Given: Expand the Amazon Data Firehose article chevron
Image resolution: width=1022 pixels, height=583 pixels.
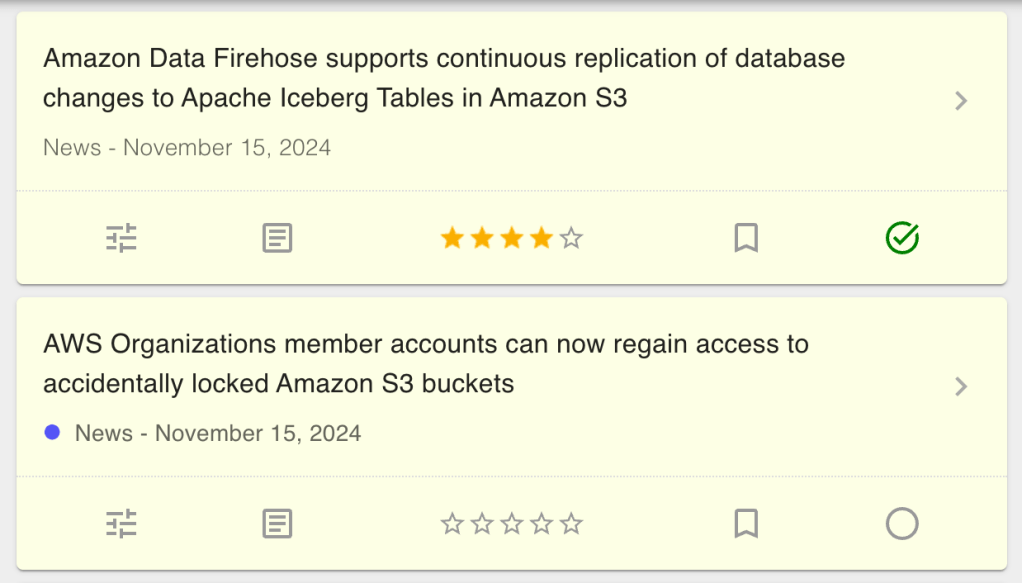Looking at the screenshot, I should [x=961, y=100].
